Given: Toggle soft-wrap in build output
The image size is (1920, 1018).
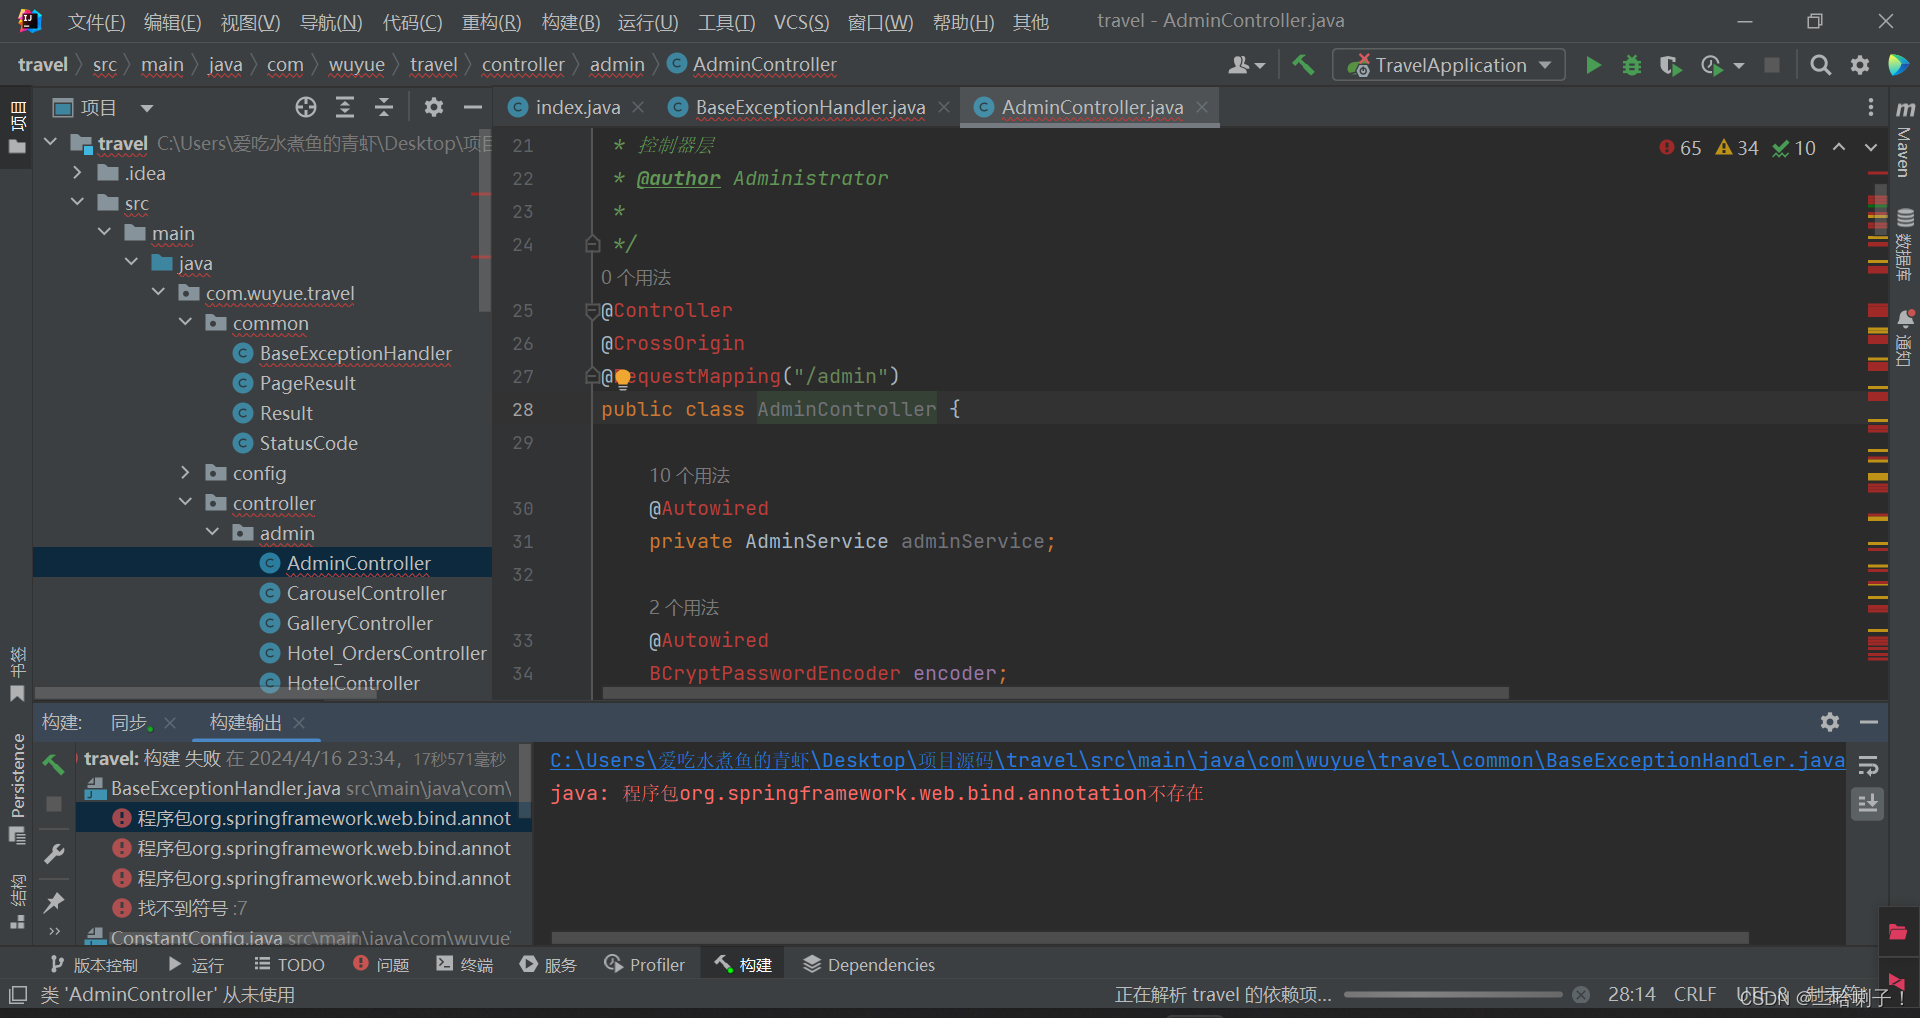Looking at the screenshot, I should 1868,766.
